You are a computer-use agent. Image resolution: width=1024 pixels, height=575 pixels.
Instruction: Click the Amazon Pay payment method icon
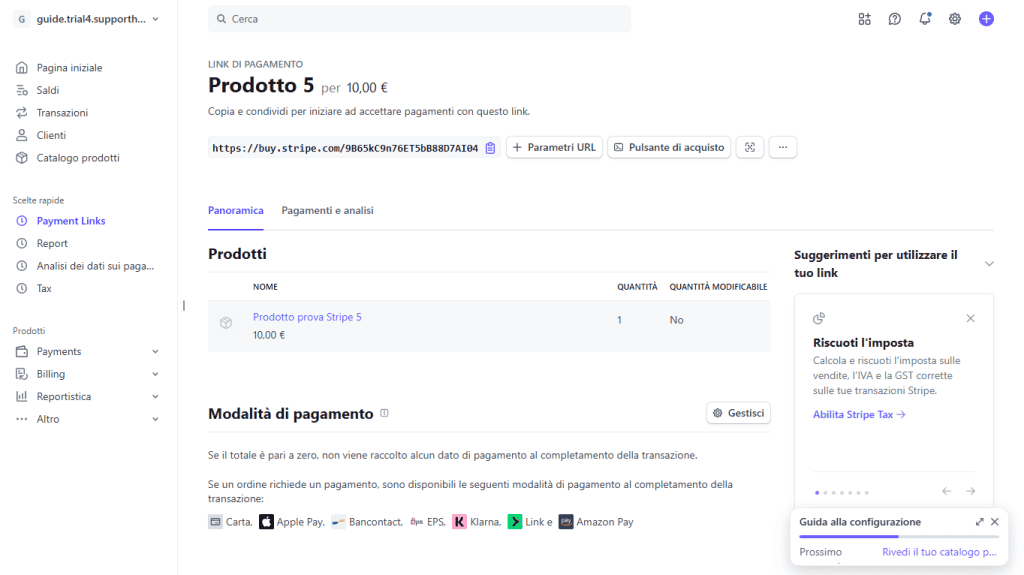tap(566, 521)
